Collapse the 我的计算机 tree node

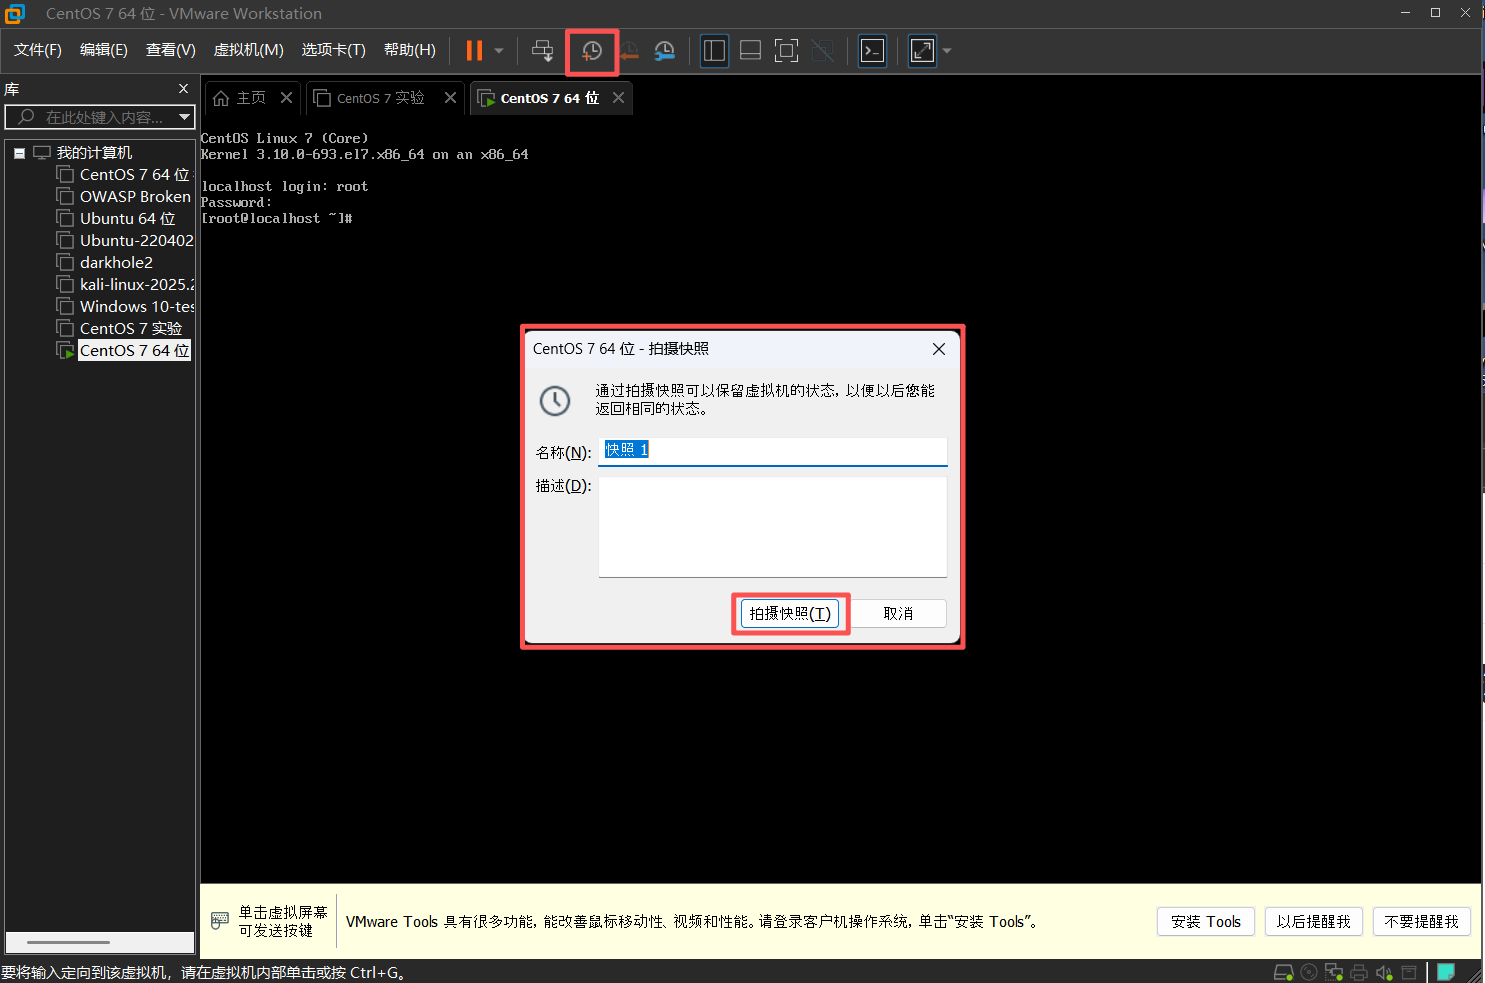18,151
